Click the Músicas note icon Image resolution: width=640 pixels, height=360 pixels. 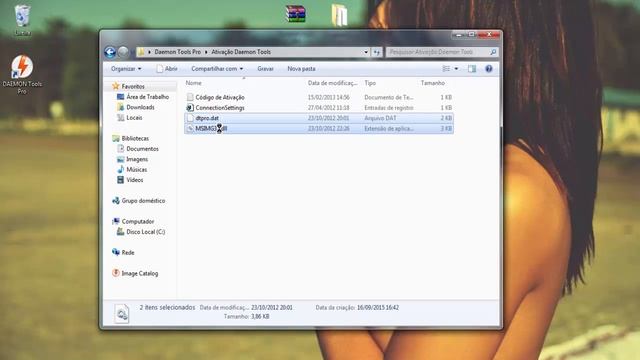[x=120, y=169]
